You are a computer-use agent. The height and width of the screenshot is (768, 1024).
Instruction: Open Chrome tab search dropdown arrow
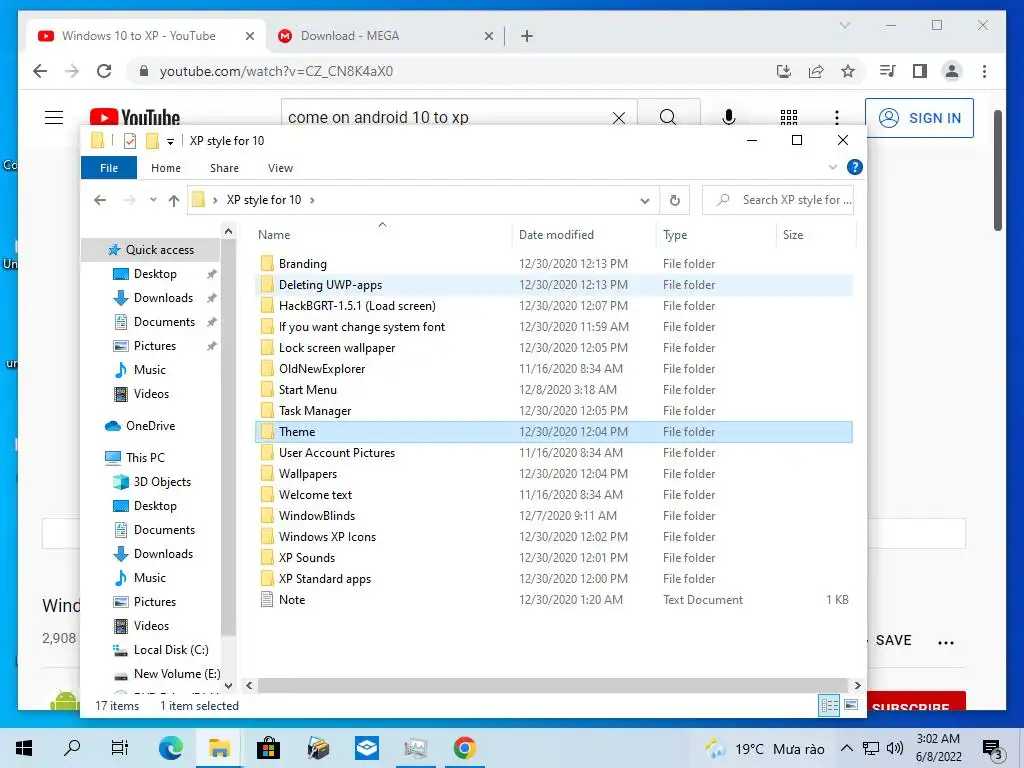click(844, 25)
